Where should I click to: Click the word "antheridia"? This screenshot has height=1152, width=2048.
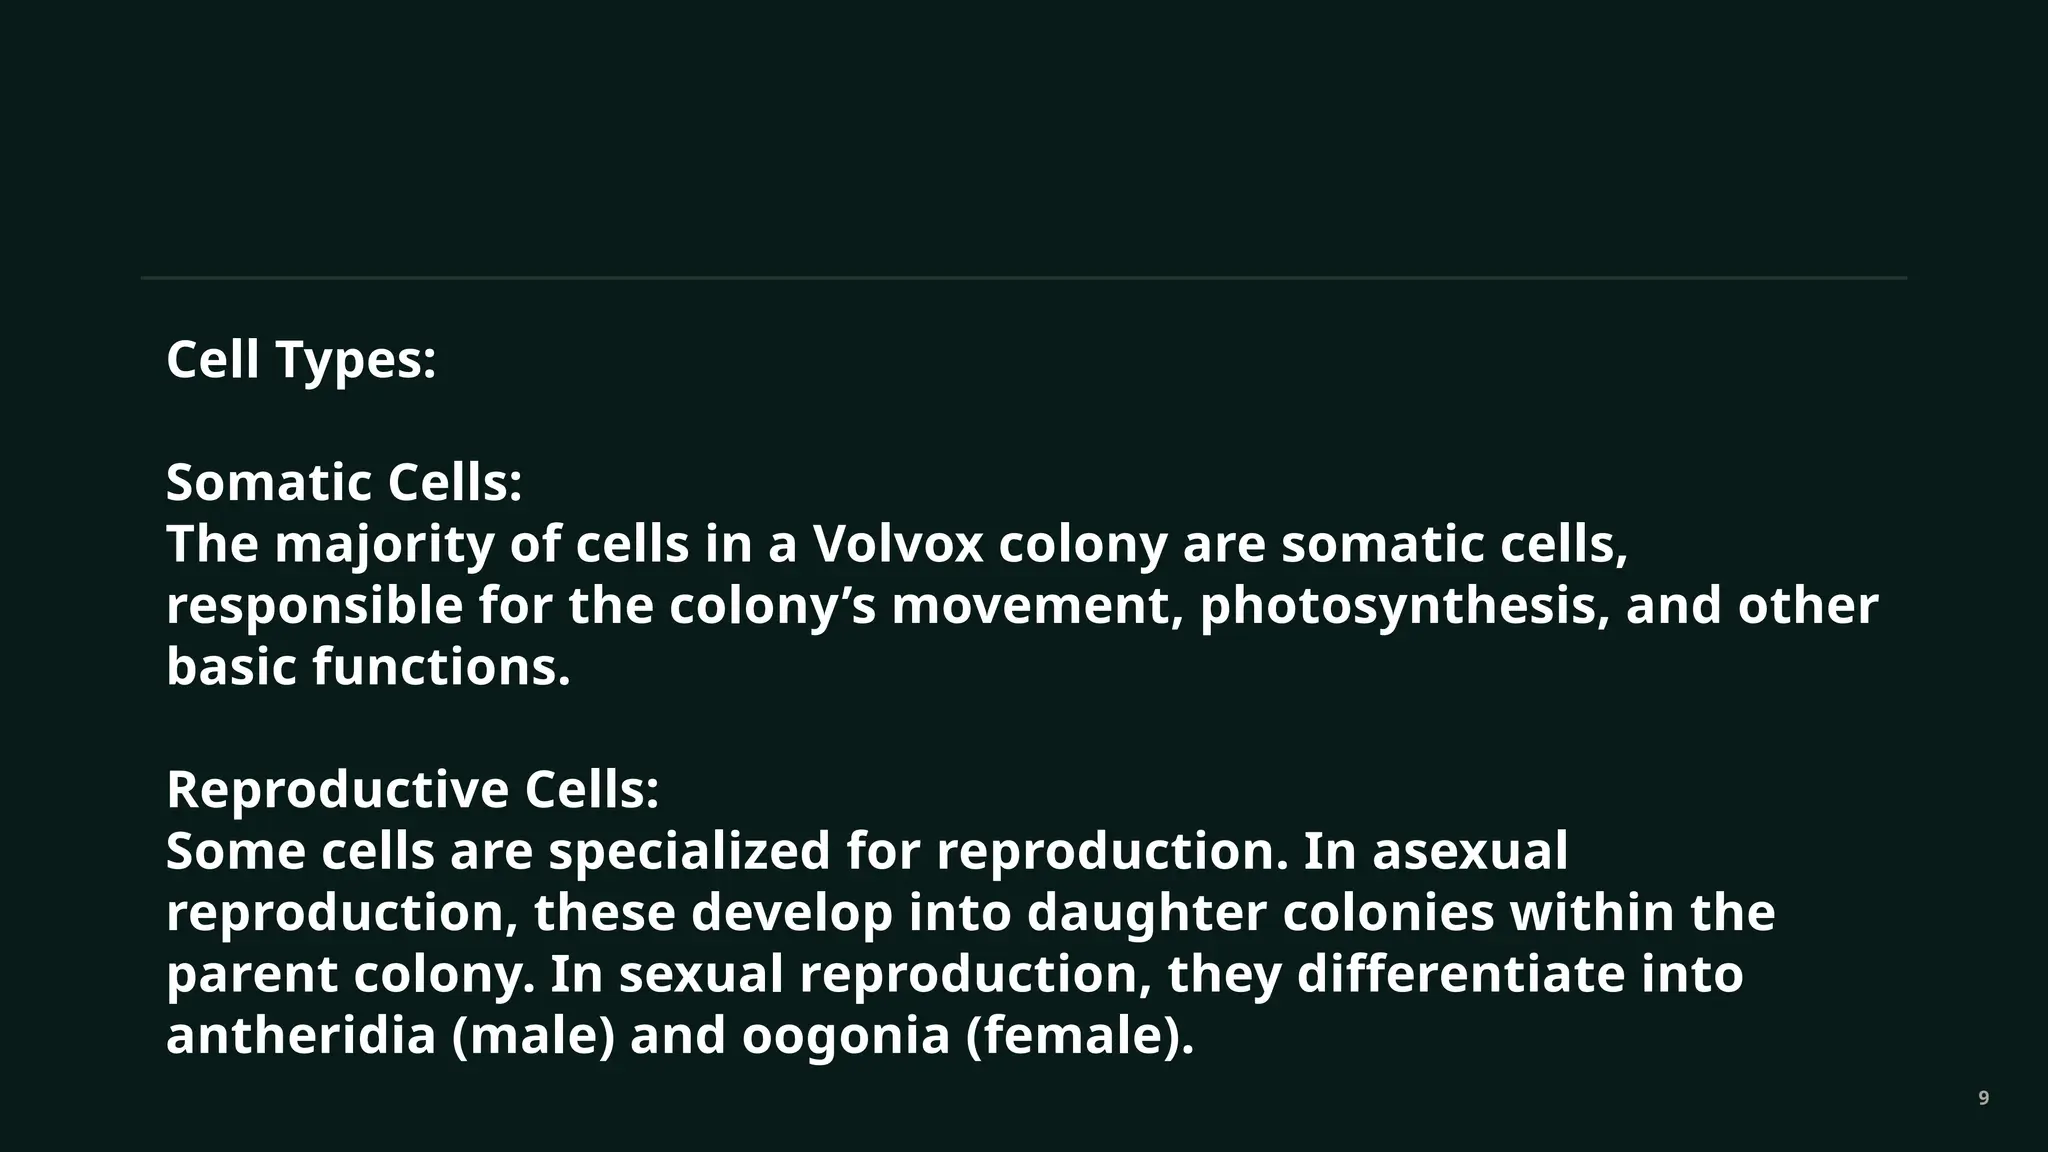click(301, 1035)
